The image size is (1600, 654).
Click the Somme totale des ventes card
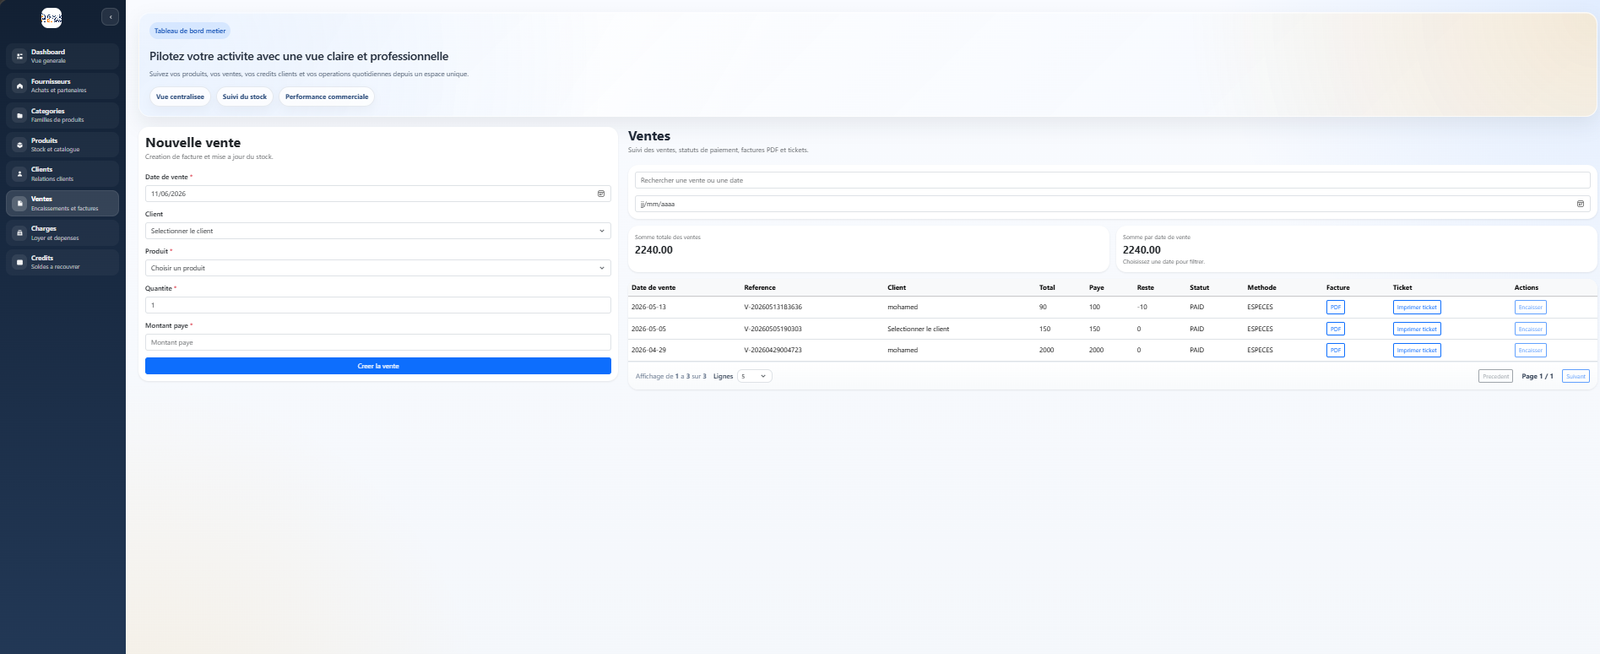[x=868, y=248]
